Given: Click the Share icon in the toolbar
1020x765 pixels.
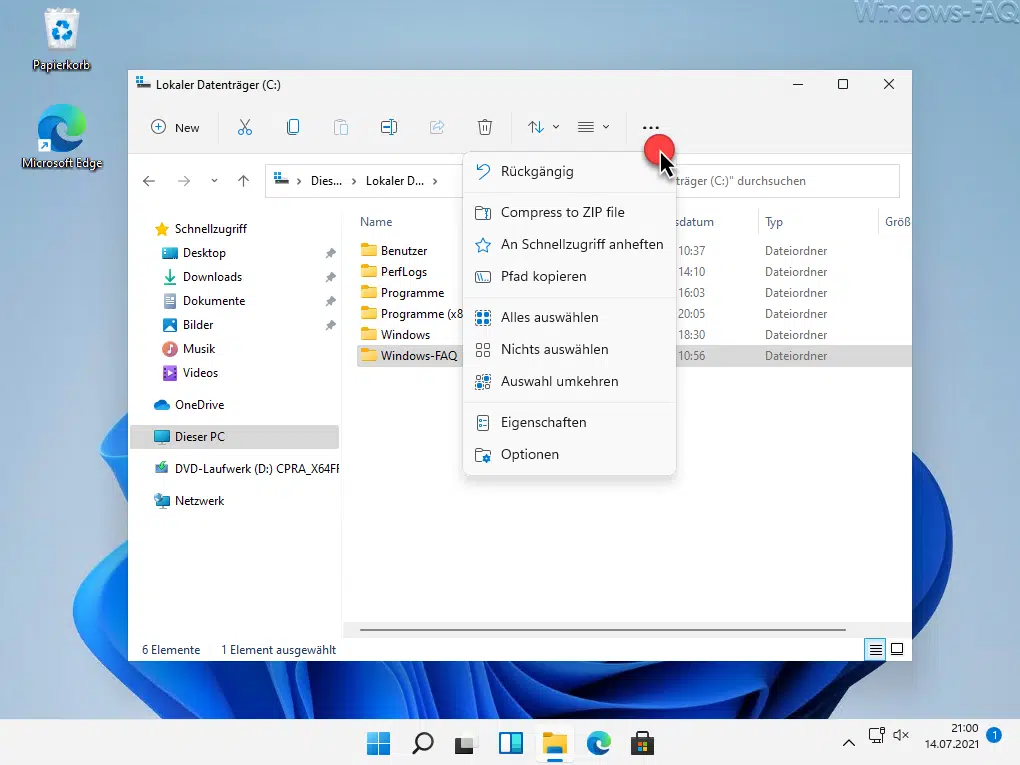Looking at the screenshot, I should pos(436,127).
